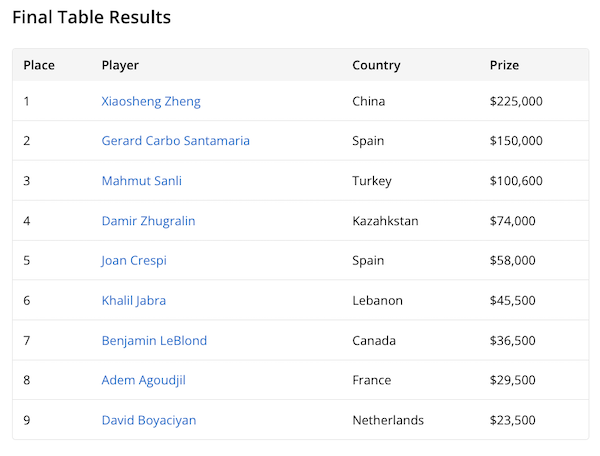Click the $100,600 third place prize

(516, 181)
